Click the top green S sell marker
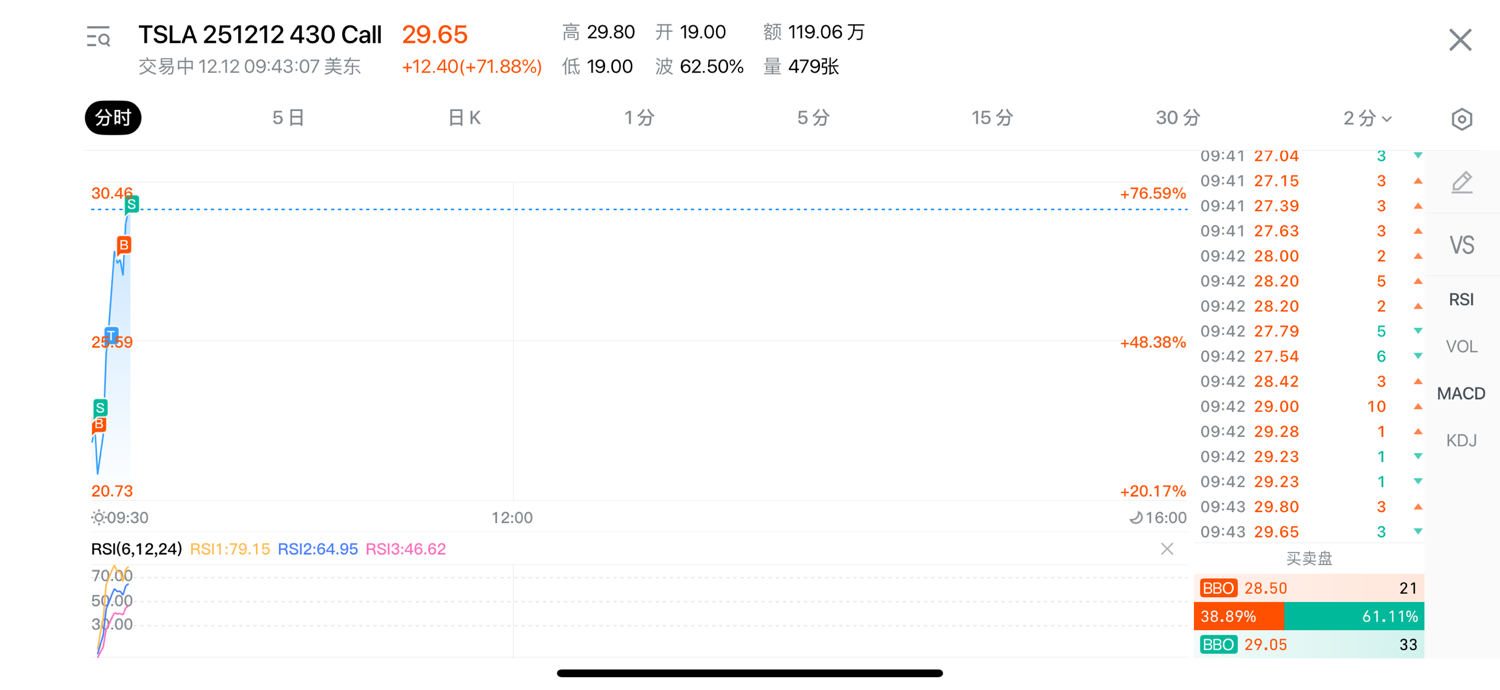This screenshot has height=690, width=1500. [x=131, y=204]
